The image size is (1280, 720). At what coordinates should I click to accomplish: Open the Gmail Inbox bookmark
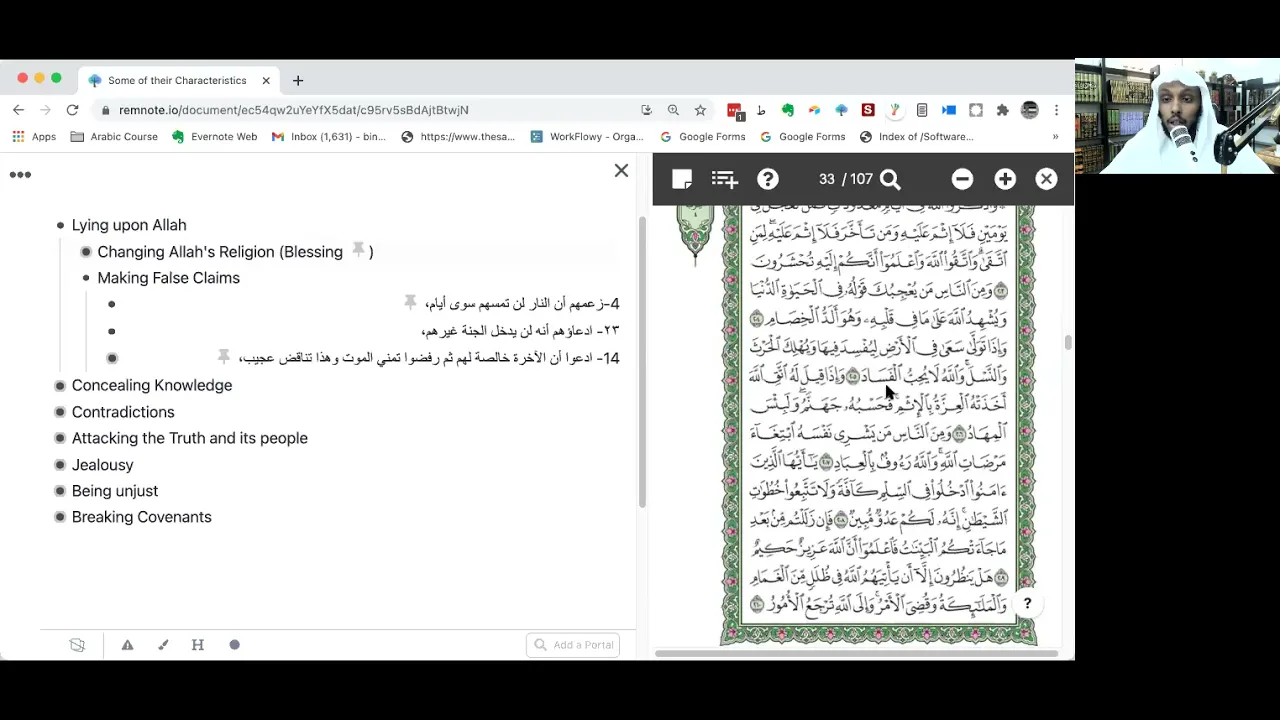click(x=329, y=137)
